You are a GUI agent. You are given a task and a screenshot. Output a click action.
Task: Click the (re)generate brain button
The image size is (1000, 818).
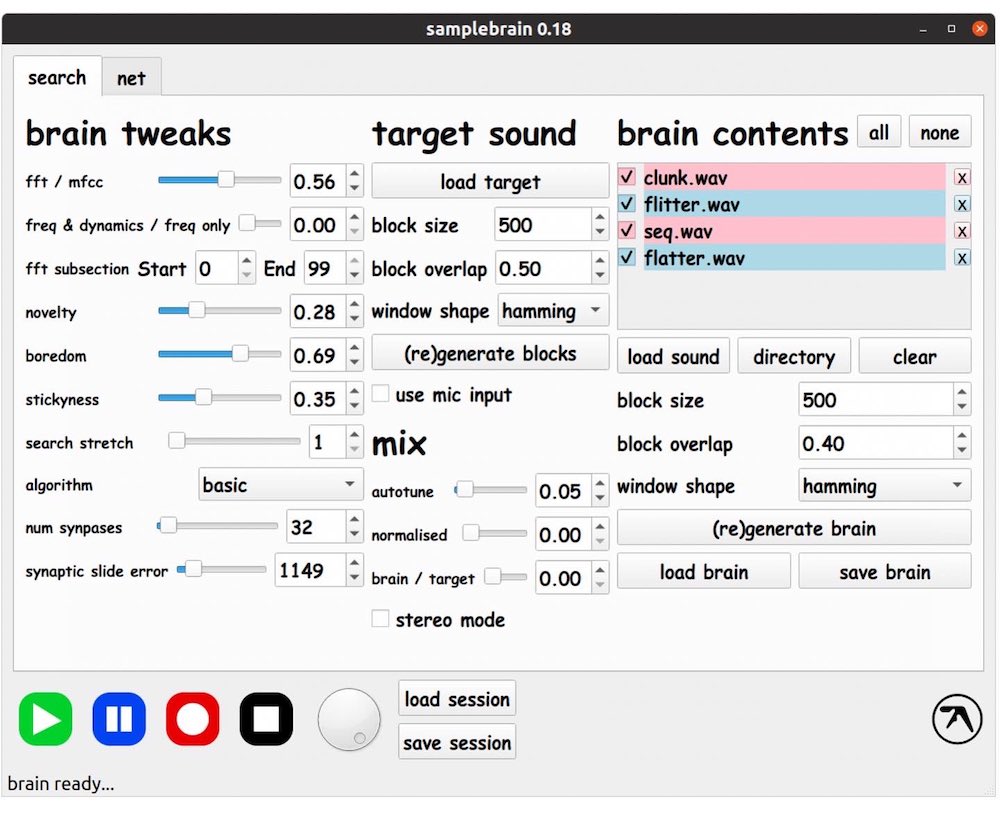(x=794, y=529)
